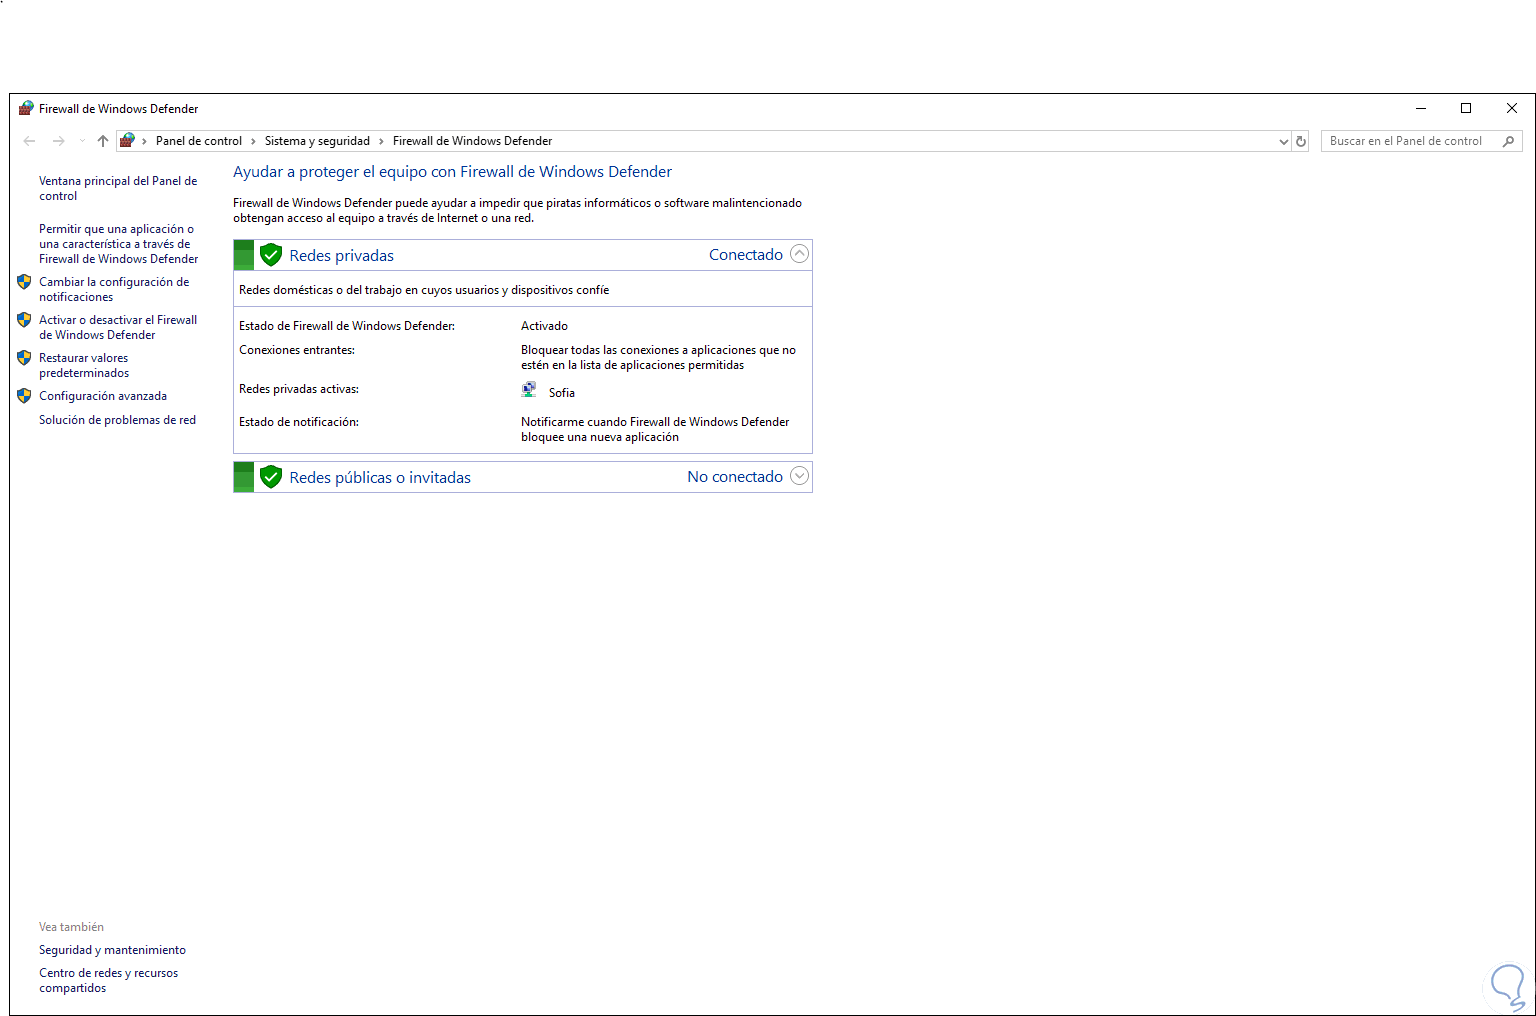Click the search magnifier icon

click(x=1509, y=141)
